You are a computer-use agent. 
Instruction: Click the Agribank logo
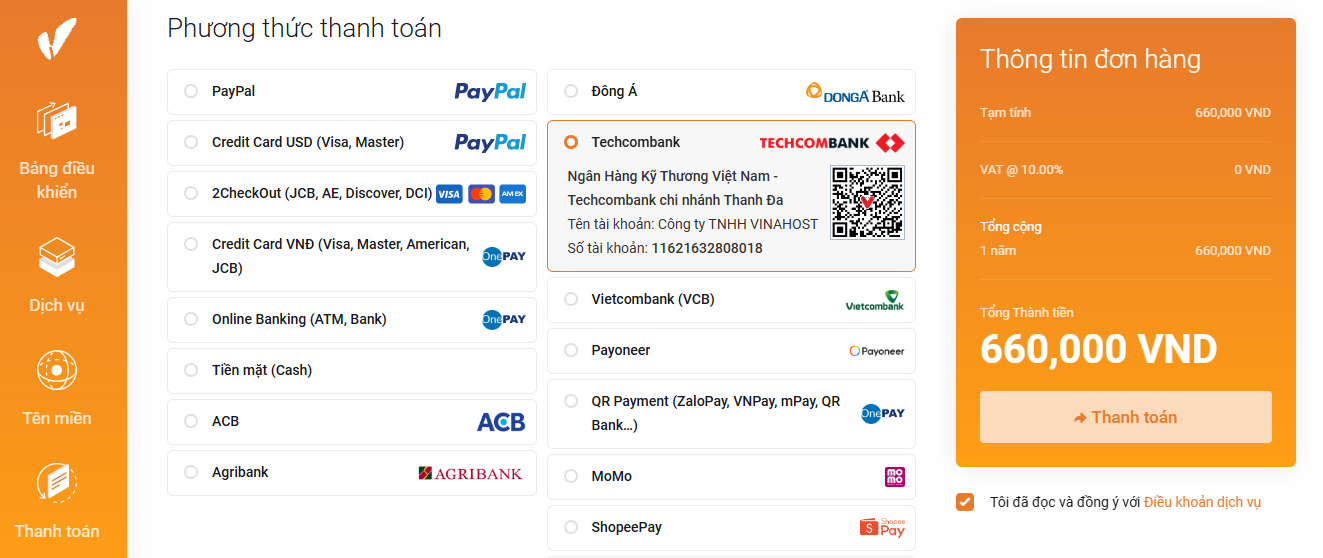(x=471, y=473)
